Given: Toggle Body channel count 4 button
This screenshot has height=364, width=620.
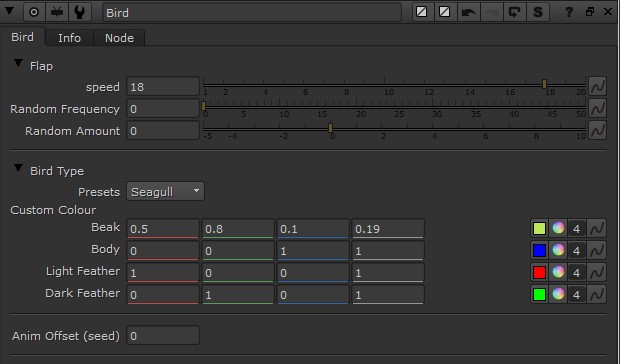Looking at the screenshot, I should tap(577, 251).
